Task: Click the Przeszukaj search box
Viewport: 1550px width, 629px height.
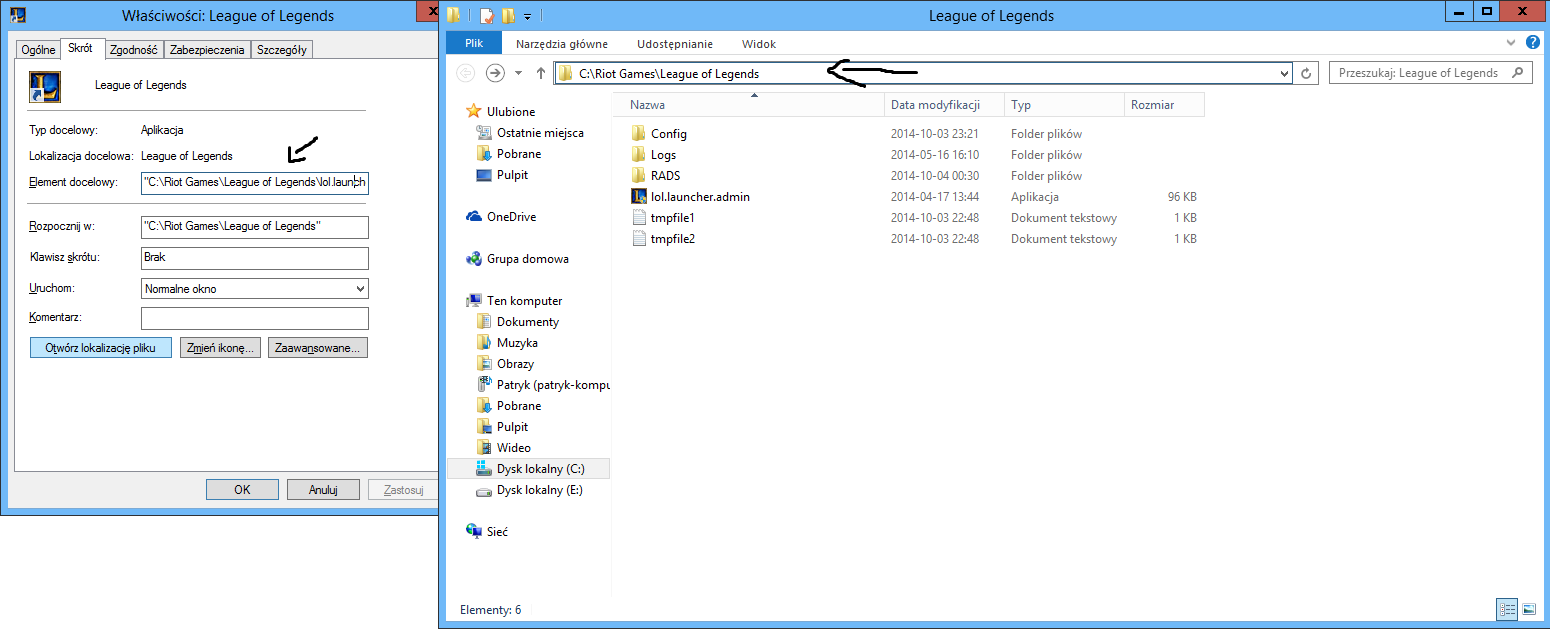Action: (x=1430, y=73)
